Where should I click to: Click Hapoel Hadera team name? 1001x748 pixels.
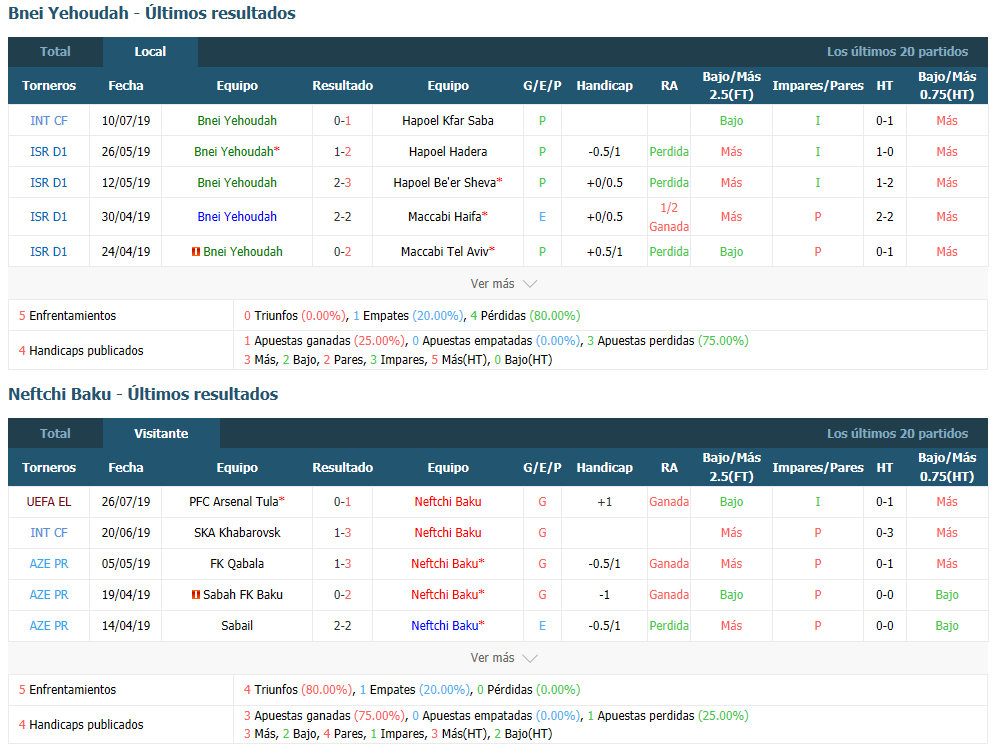click(448, 152)
